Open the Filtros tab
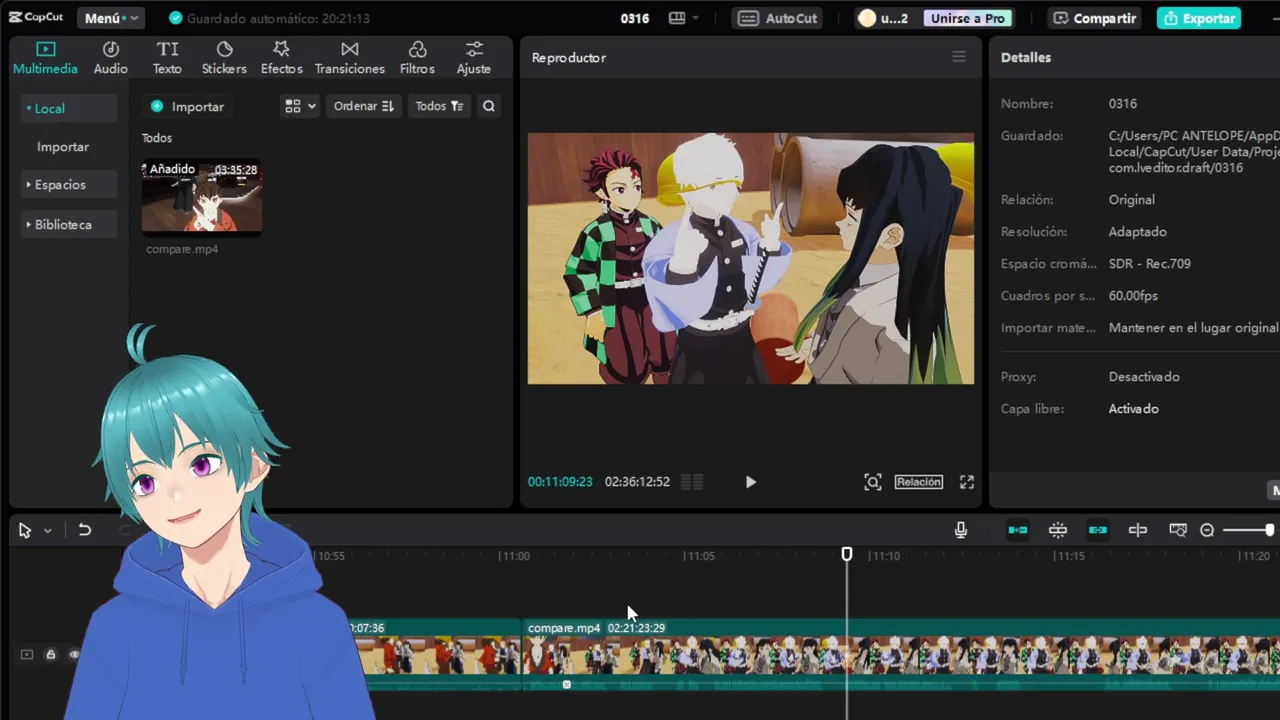This screenshot has width=1280, height=720. coord(417,58)
